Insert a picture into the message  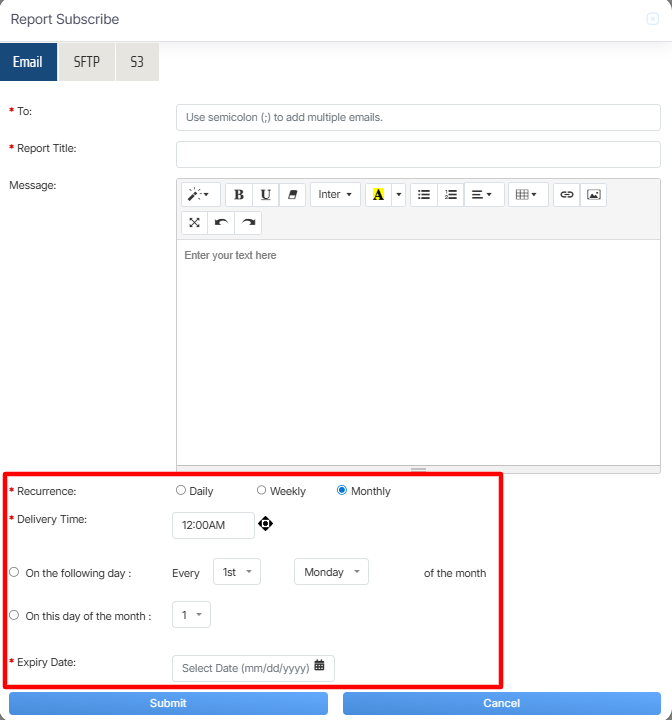click(x=593, y=195)
